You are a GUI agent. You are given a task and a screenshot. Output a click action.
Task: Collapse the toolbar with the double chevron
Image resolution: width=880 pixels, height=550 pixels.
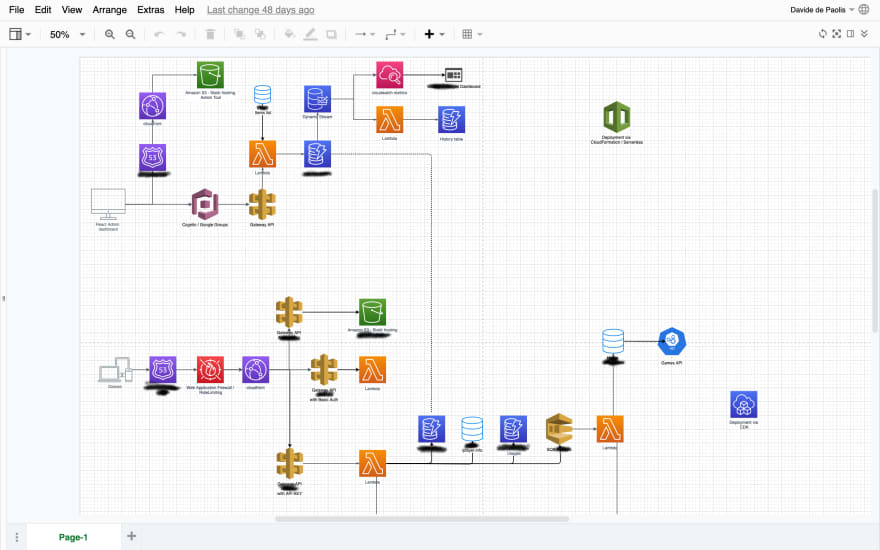[x=864, y=34]
